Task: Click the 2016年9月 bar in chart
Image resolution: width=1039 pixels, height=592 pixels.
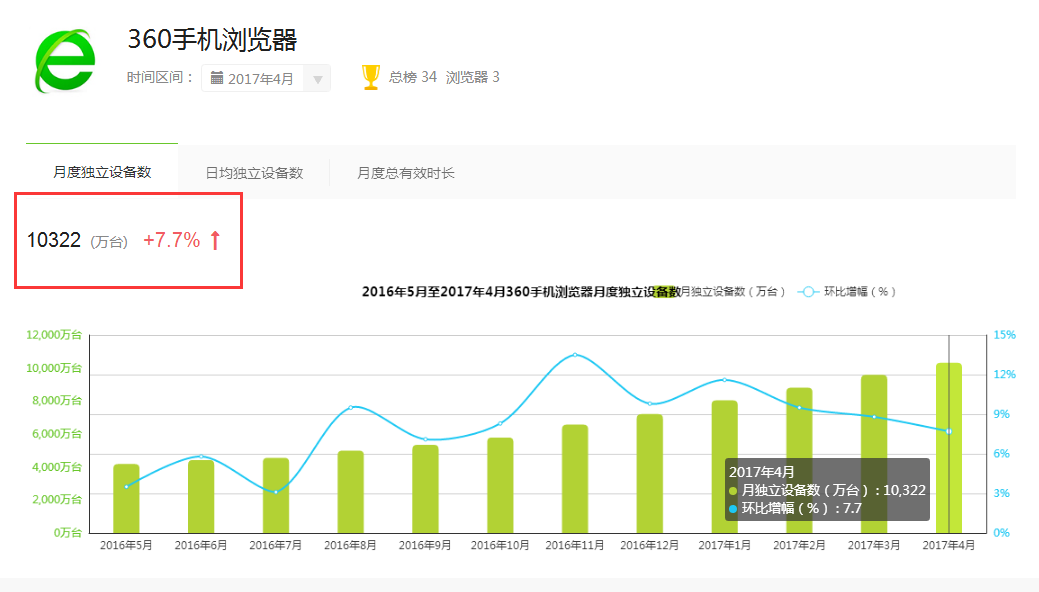Action: click(425, 489)
